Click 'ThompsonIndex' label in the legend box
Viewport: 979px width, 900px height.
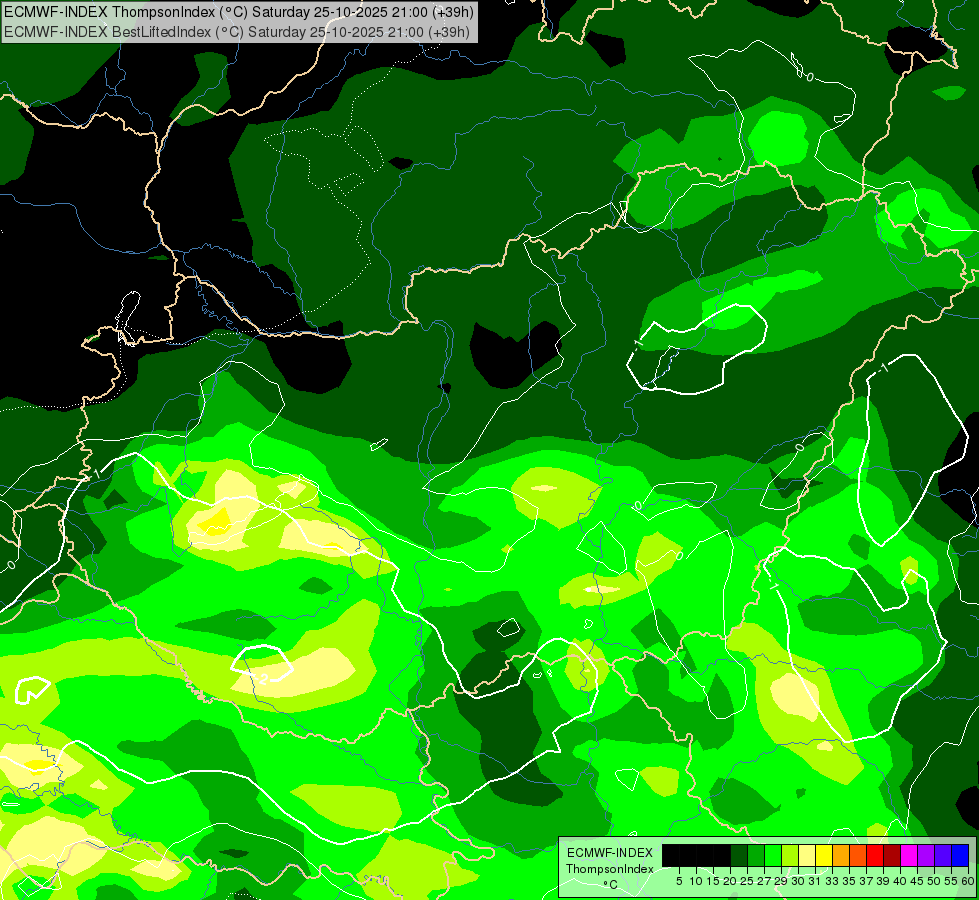coord(610,869)
